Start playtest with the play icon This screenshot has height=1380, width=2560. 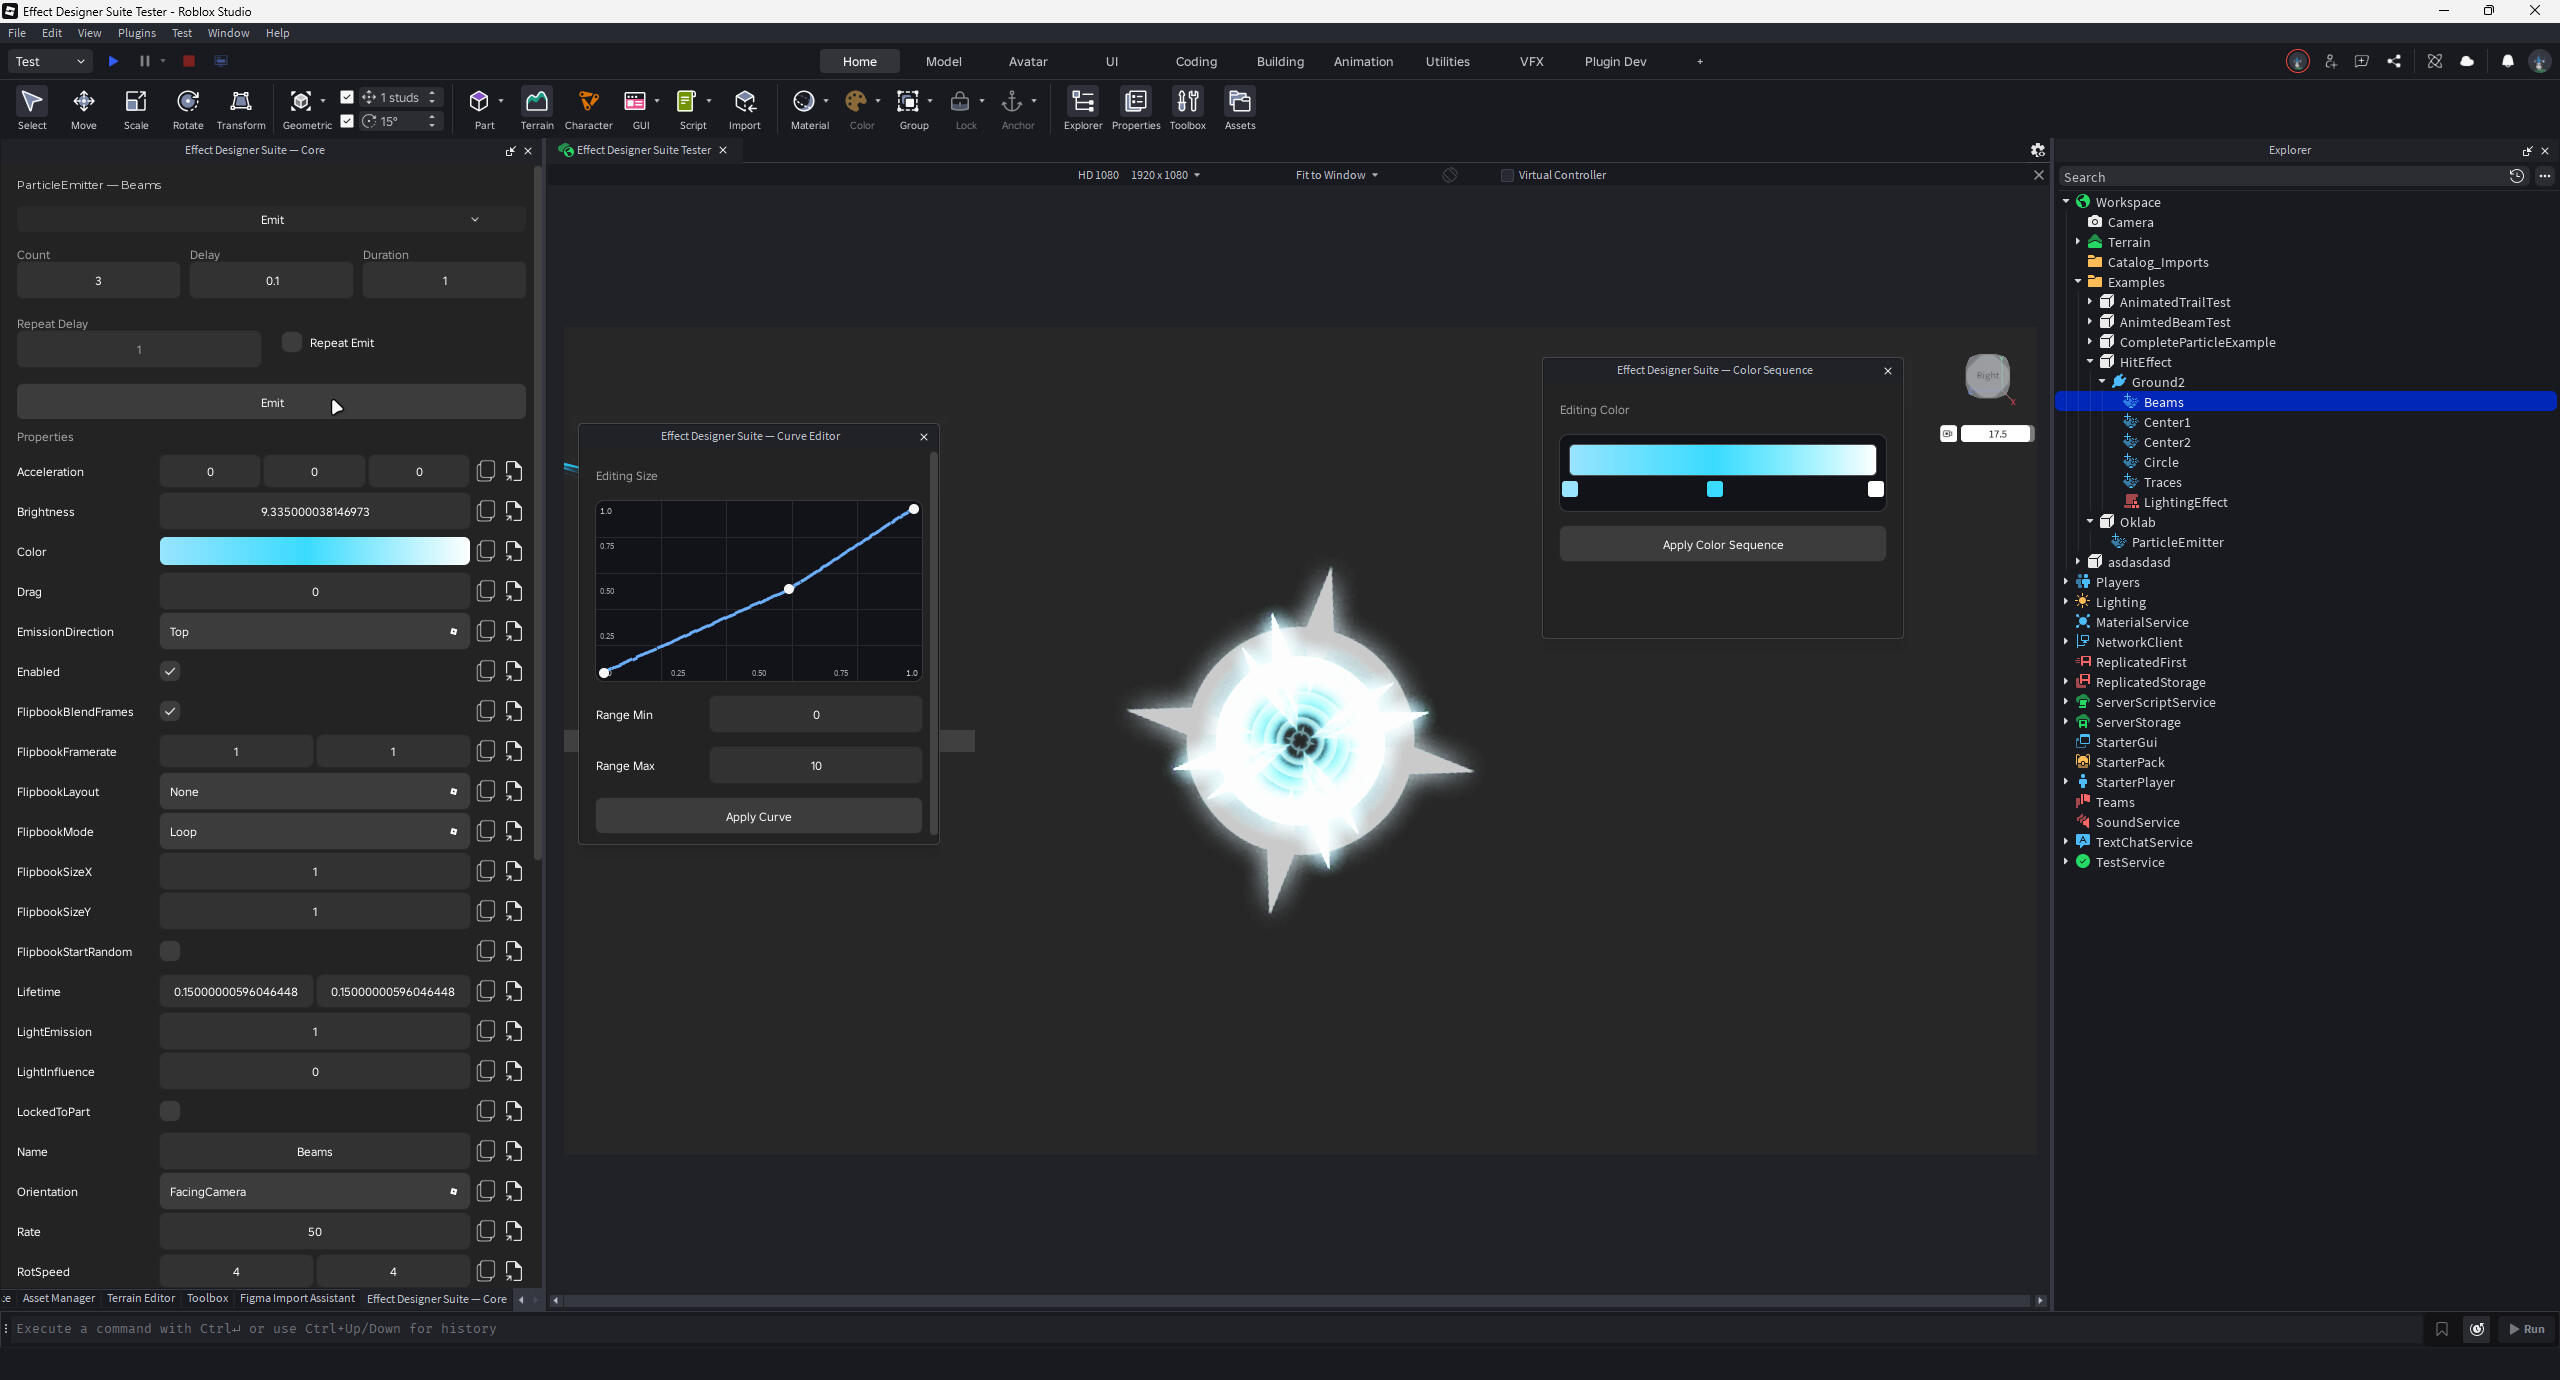click(x=114, y=61)
